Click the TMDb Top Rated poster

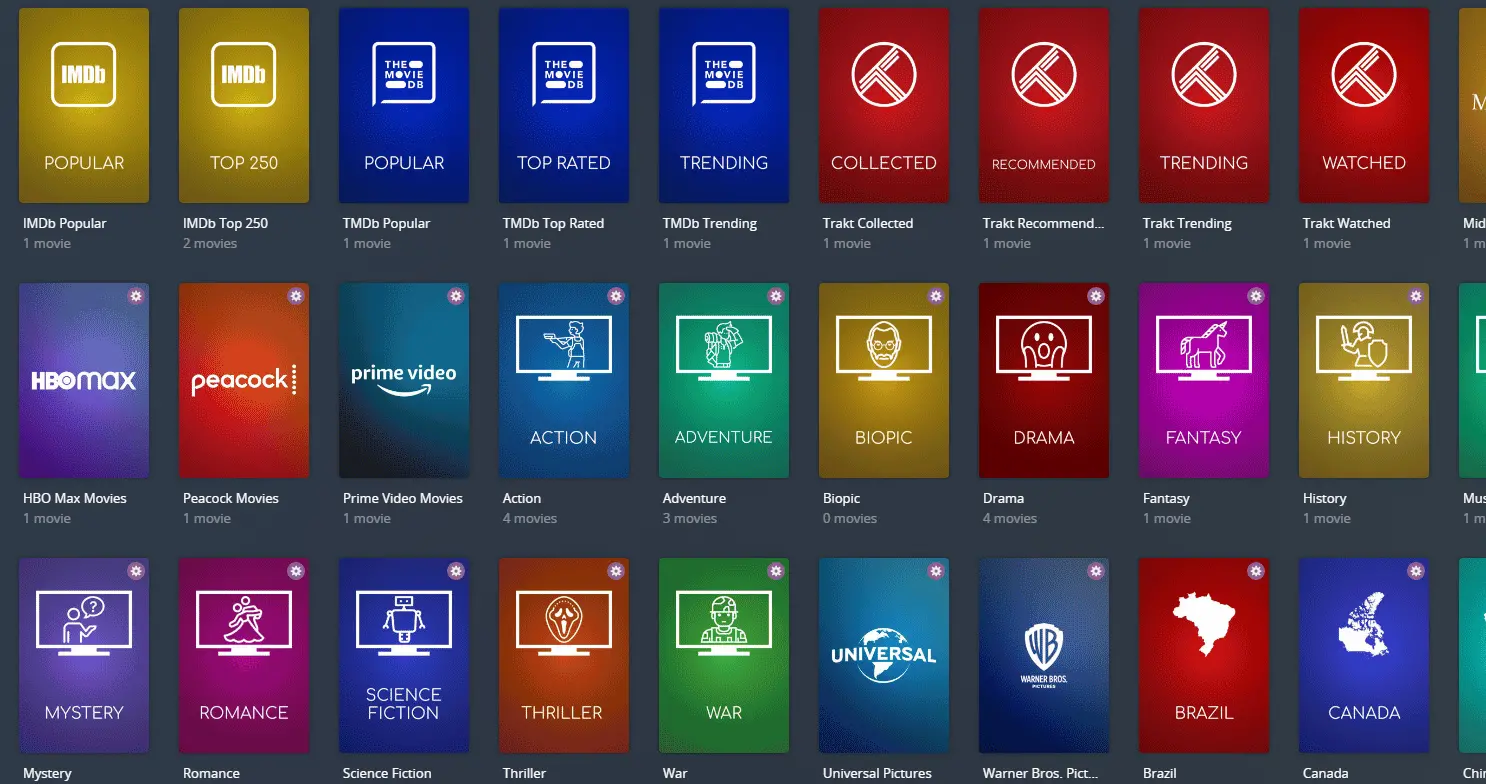(564, 106)
